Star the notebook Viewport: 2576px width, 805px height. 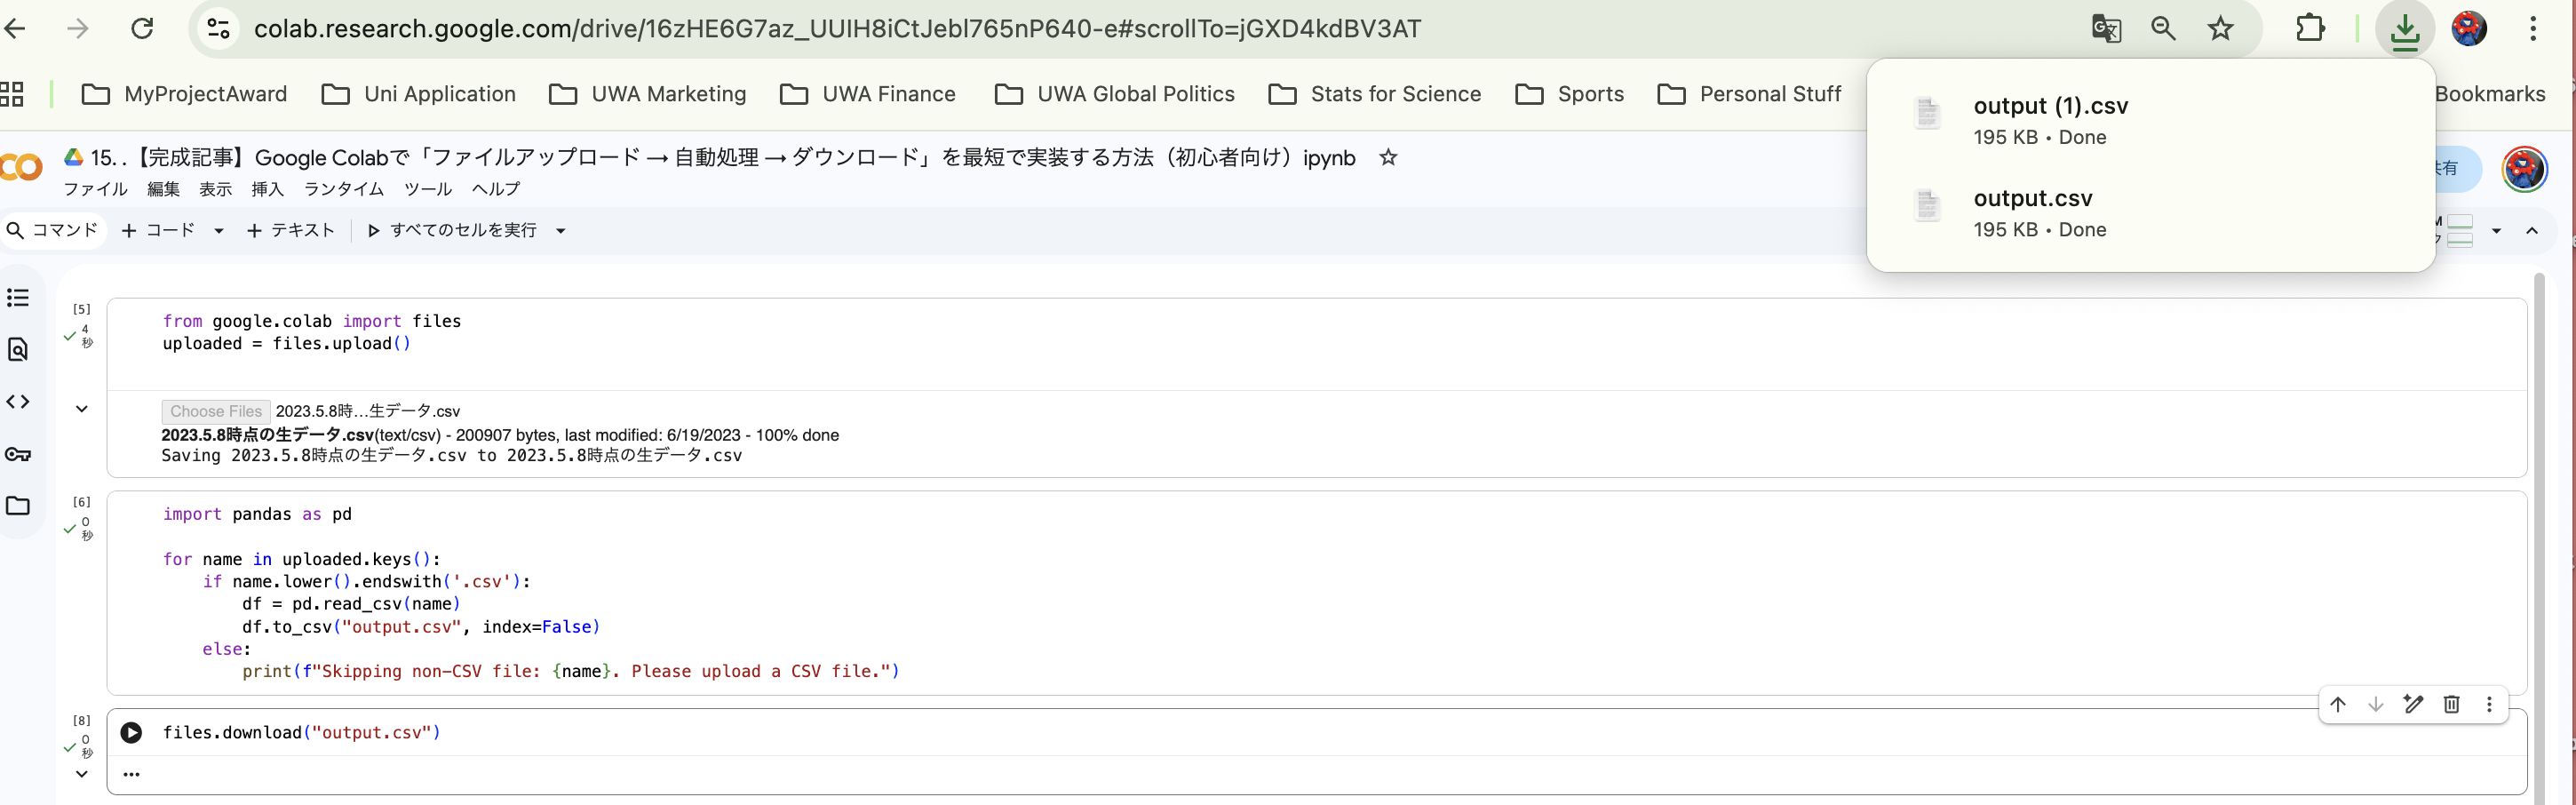[1388, 157]
